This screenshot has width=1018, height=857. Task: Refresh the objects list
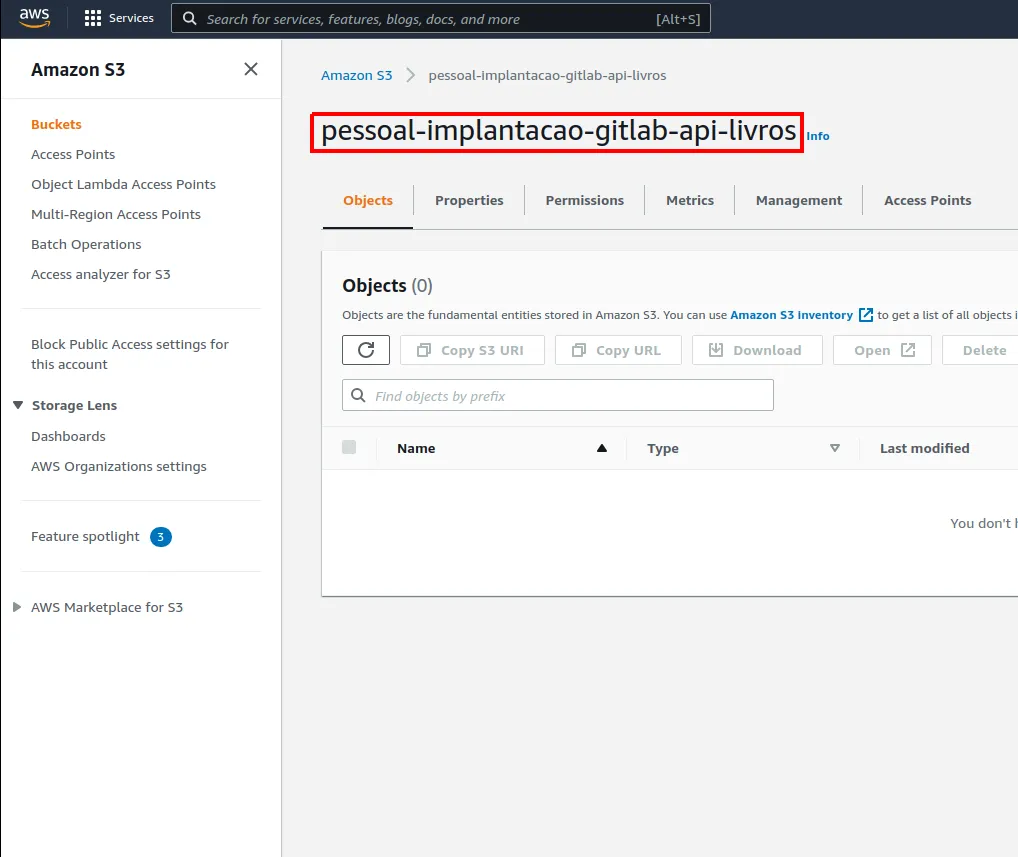(x=366, y=350)
